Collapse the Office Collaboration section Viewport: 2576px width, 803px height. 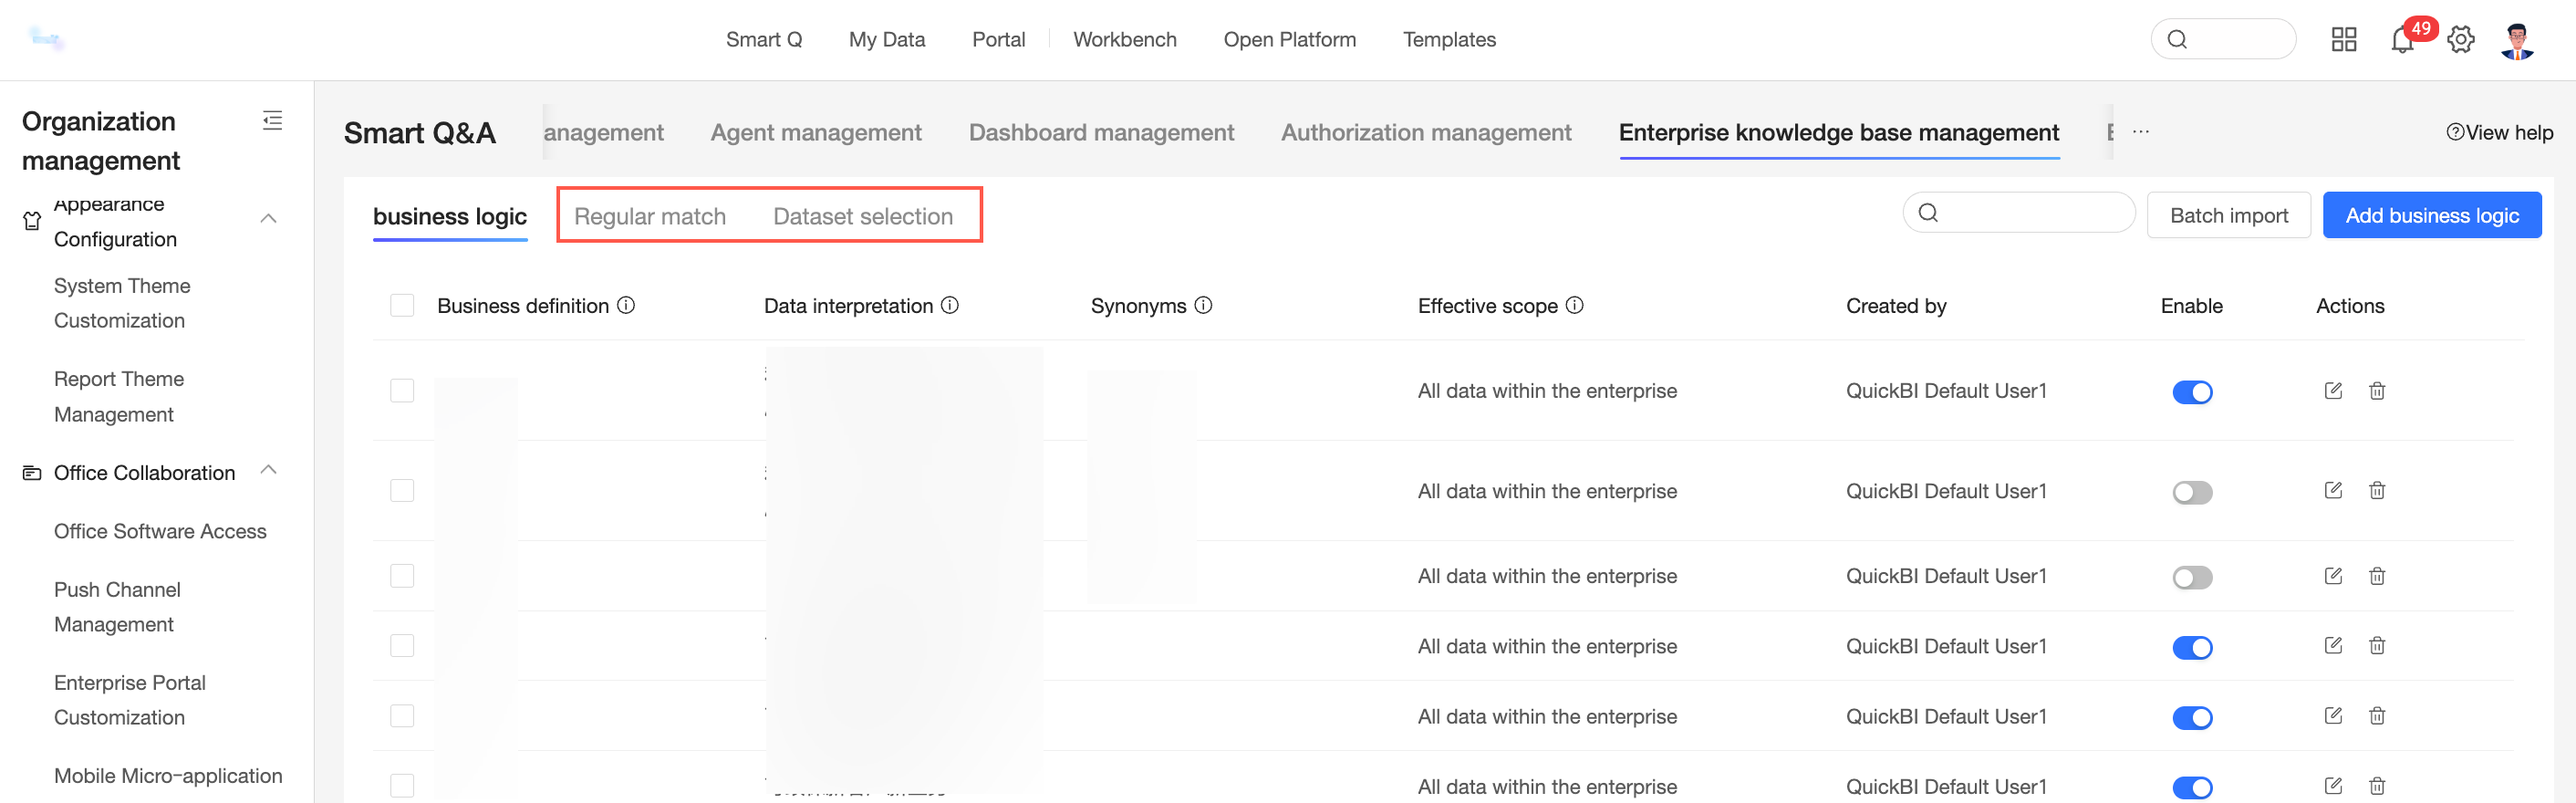coord(268,470)
